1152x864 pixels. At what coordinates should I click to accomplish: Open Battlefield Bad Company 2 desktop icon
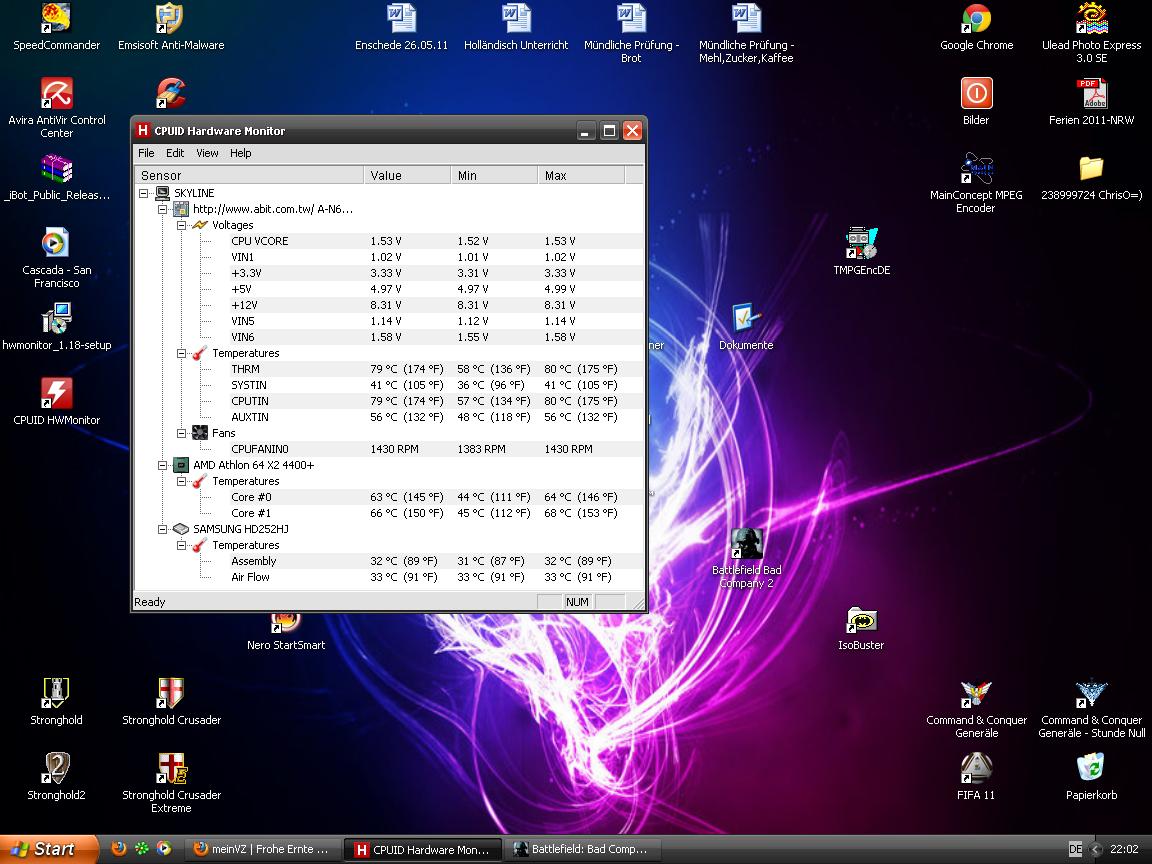click(x=746, y=545)
